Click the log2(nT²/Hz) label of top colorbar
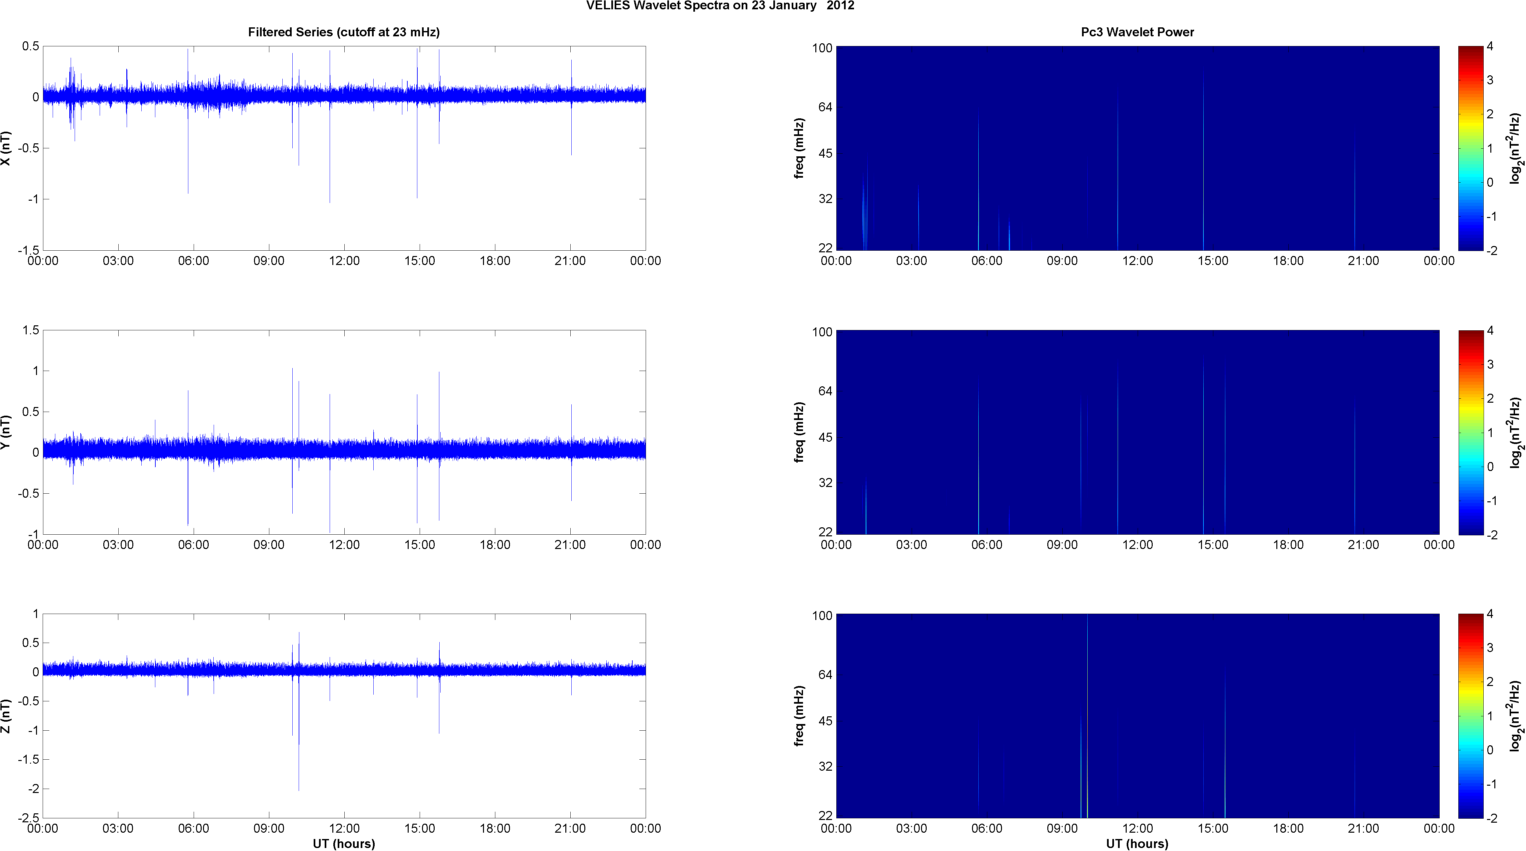Screen dimensions: 1526x851 point(1516,148)
